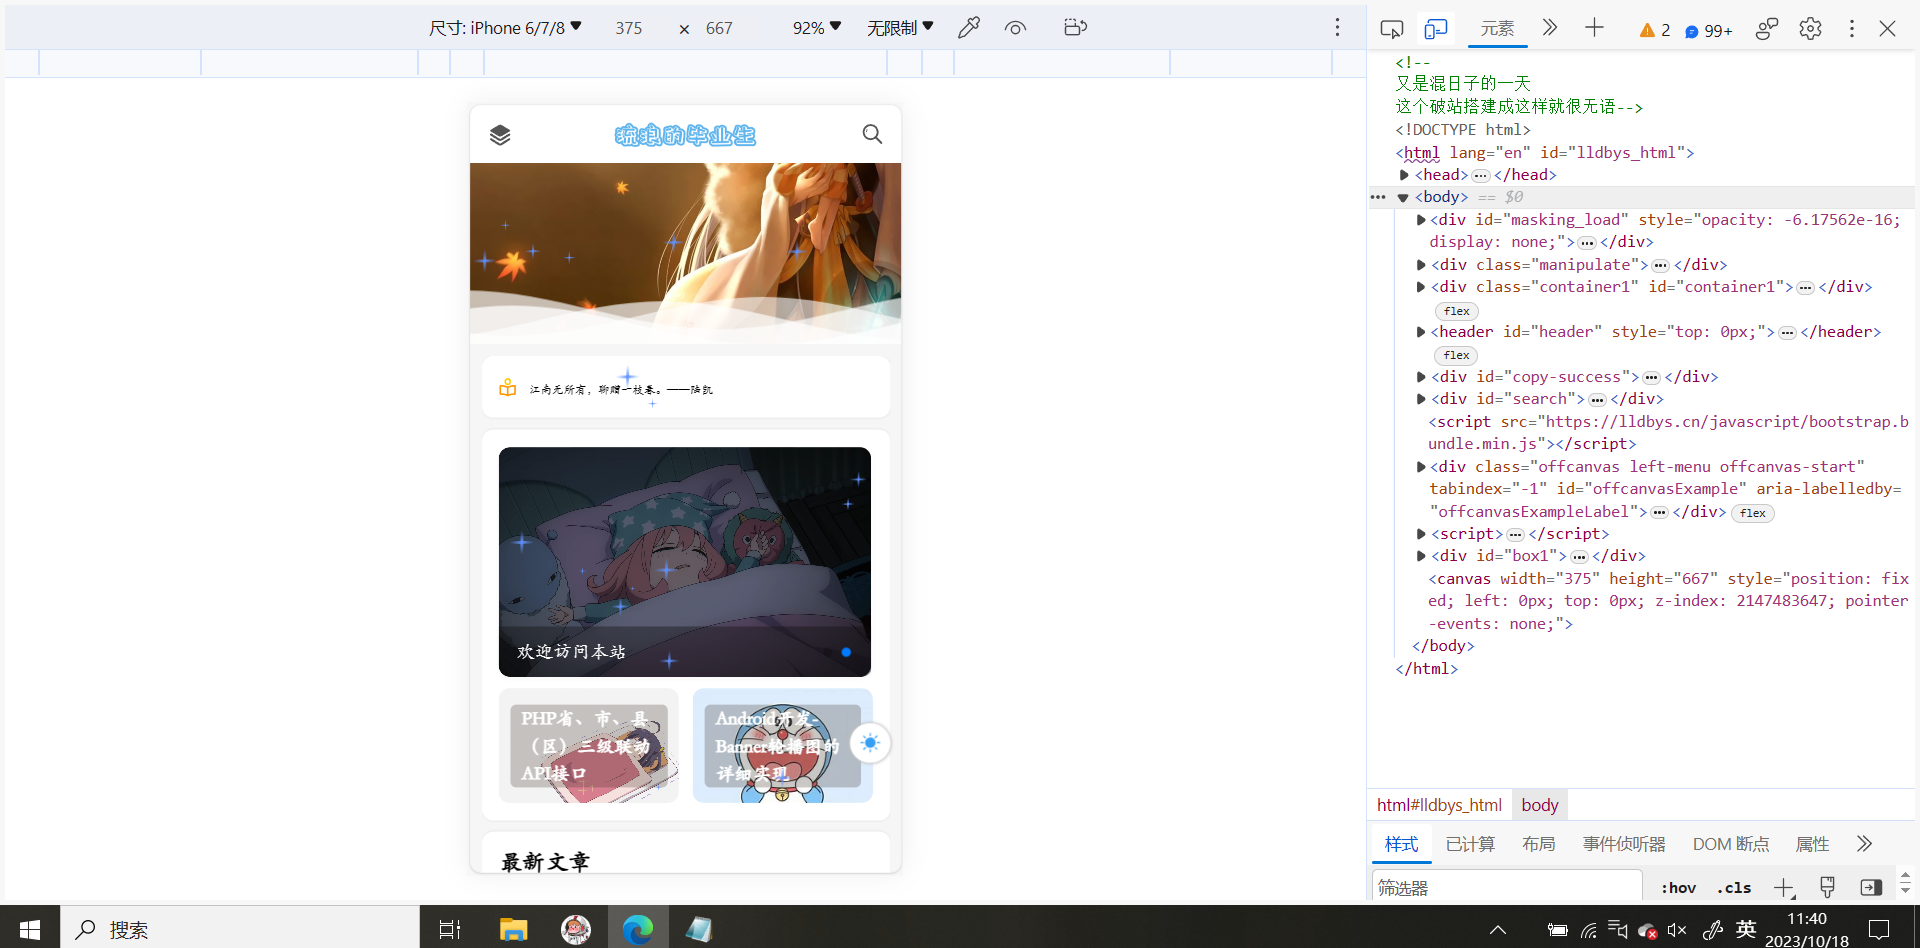Click the height field showing 667
1920x948 pixels.
[719, 28]
